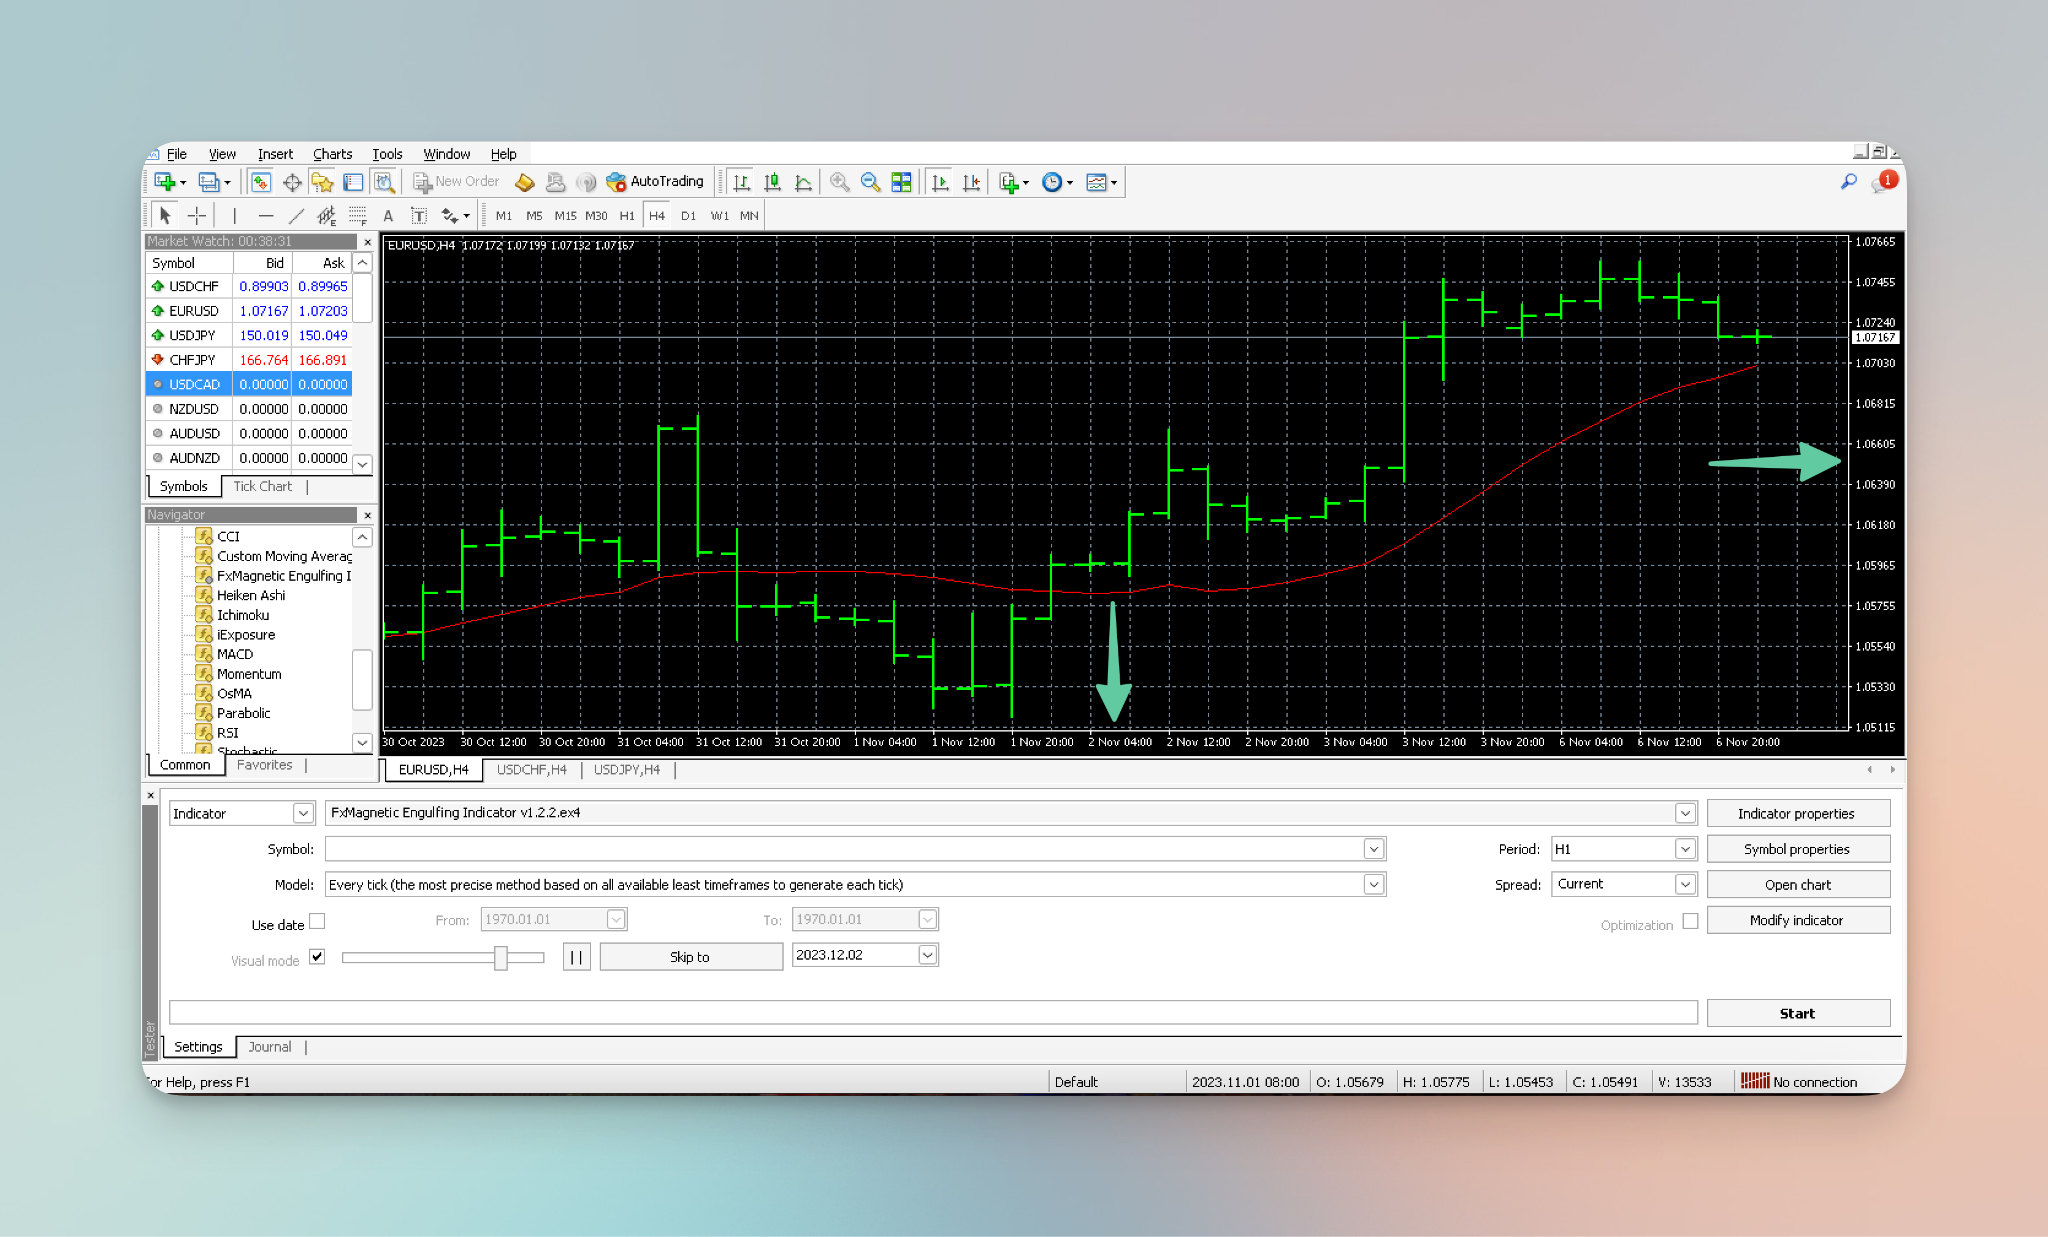Click the Indicator properties button
Image resolution: width=2048 pixels, height=1237 pixels.
1796,813
